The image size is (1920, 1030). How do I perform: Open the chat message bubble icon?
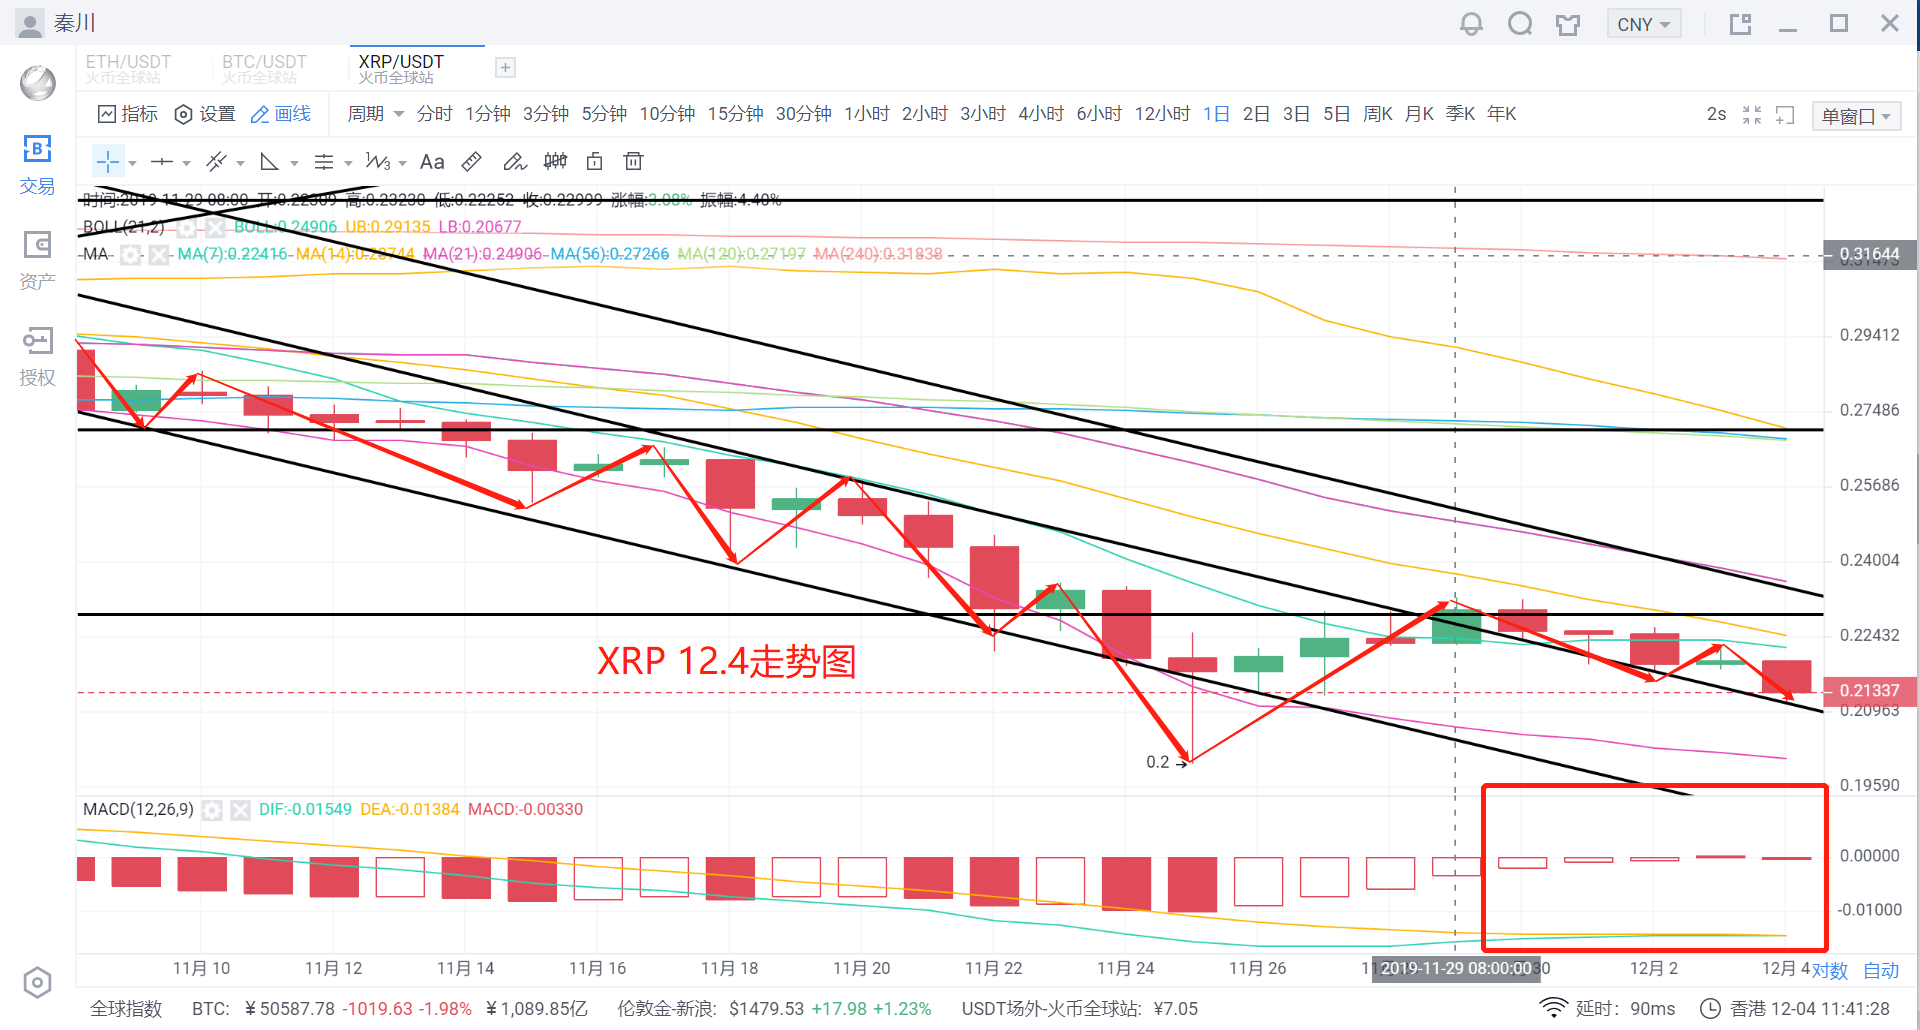[1520, 24]
